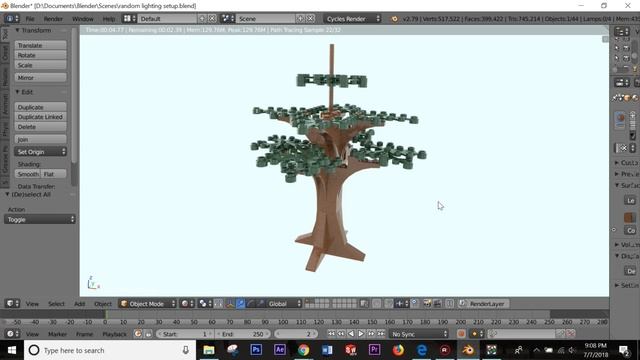Open the 3D view Select menu
This screenshot has width=640, height=360.
[56, 304]
